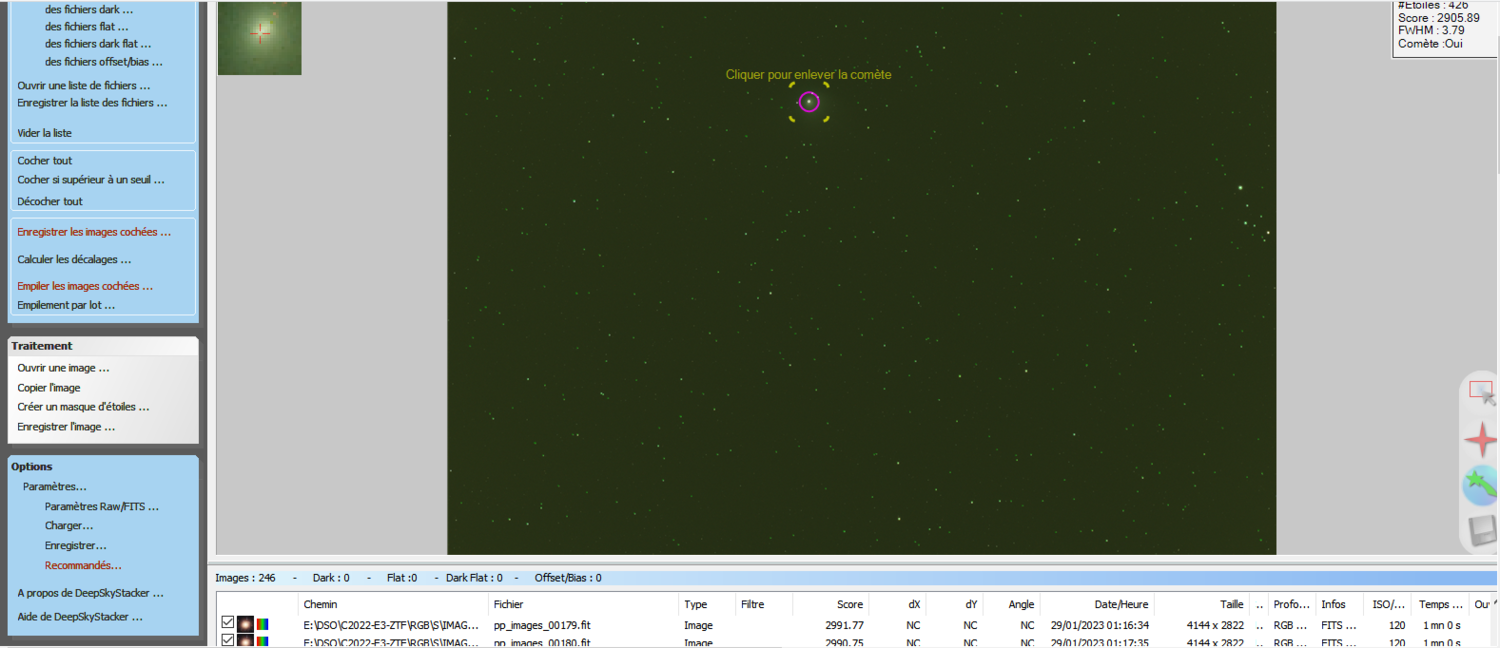1500x648 pixels.
Task: Click 'Cocher tout'
Action: 45,160
